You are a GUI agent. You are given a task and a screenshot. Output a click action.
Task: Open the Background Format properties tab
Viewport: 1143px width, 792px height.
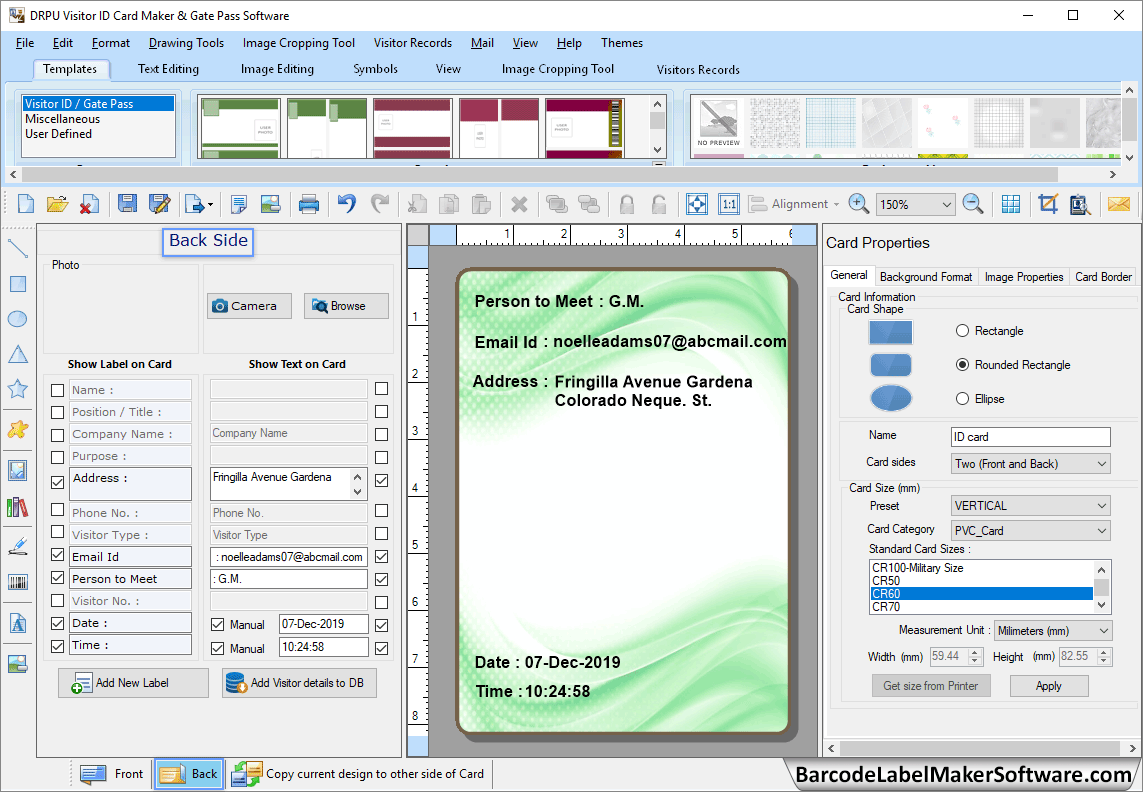click(x=926, y=276)
